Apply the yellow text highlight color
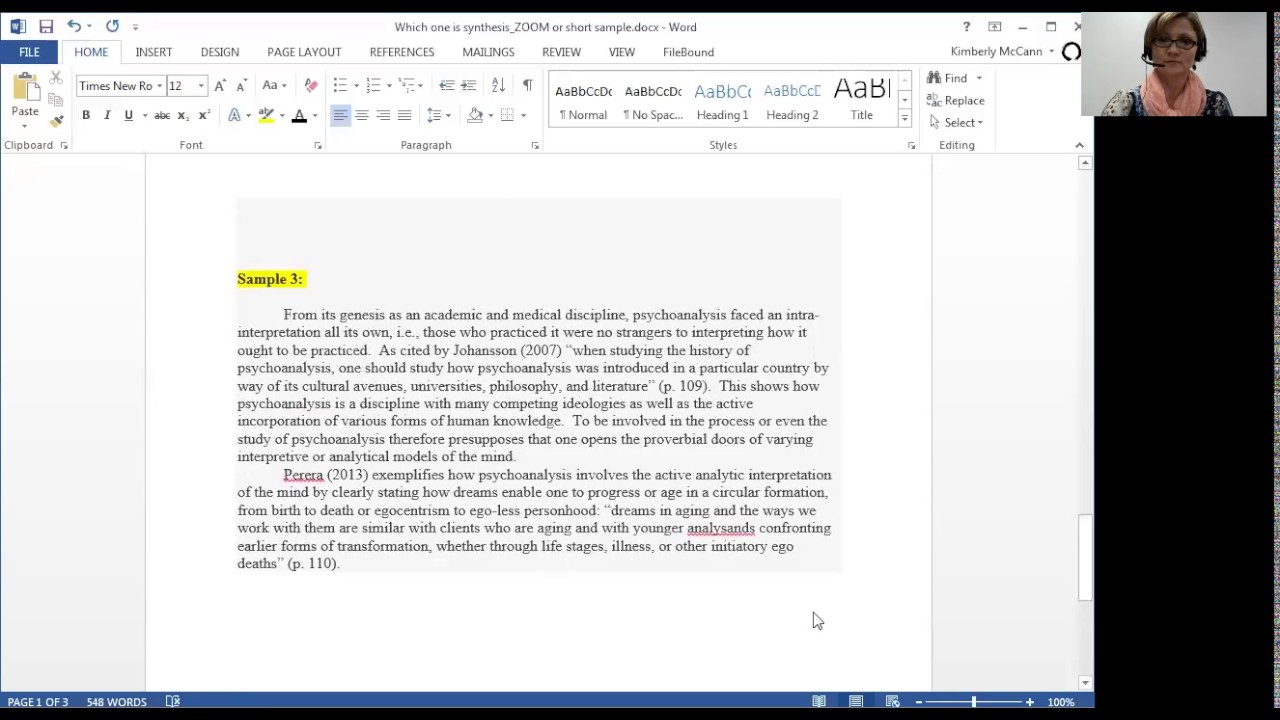This screenshot has height=720, width=1280. tap(266, 116)
